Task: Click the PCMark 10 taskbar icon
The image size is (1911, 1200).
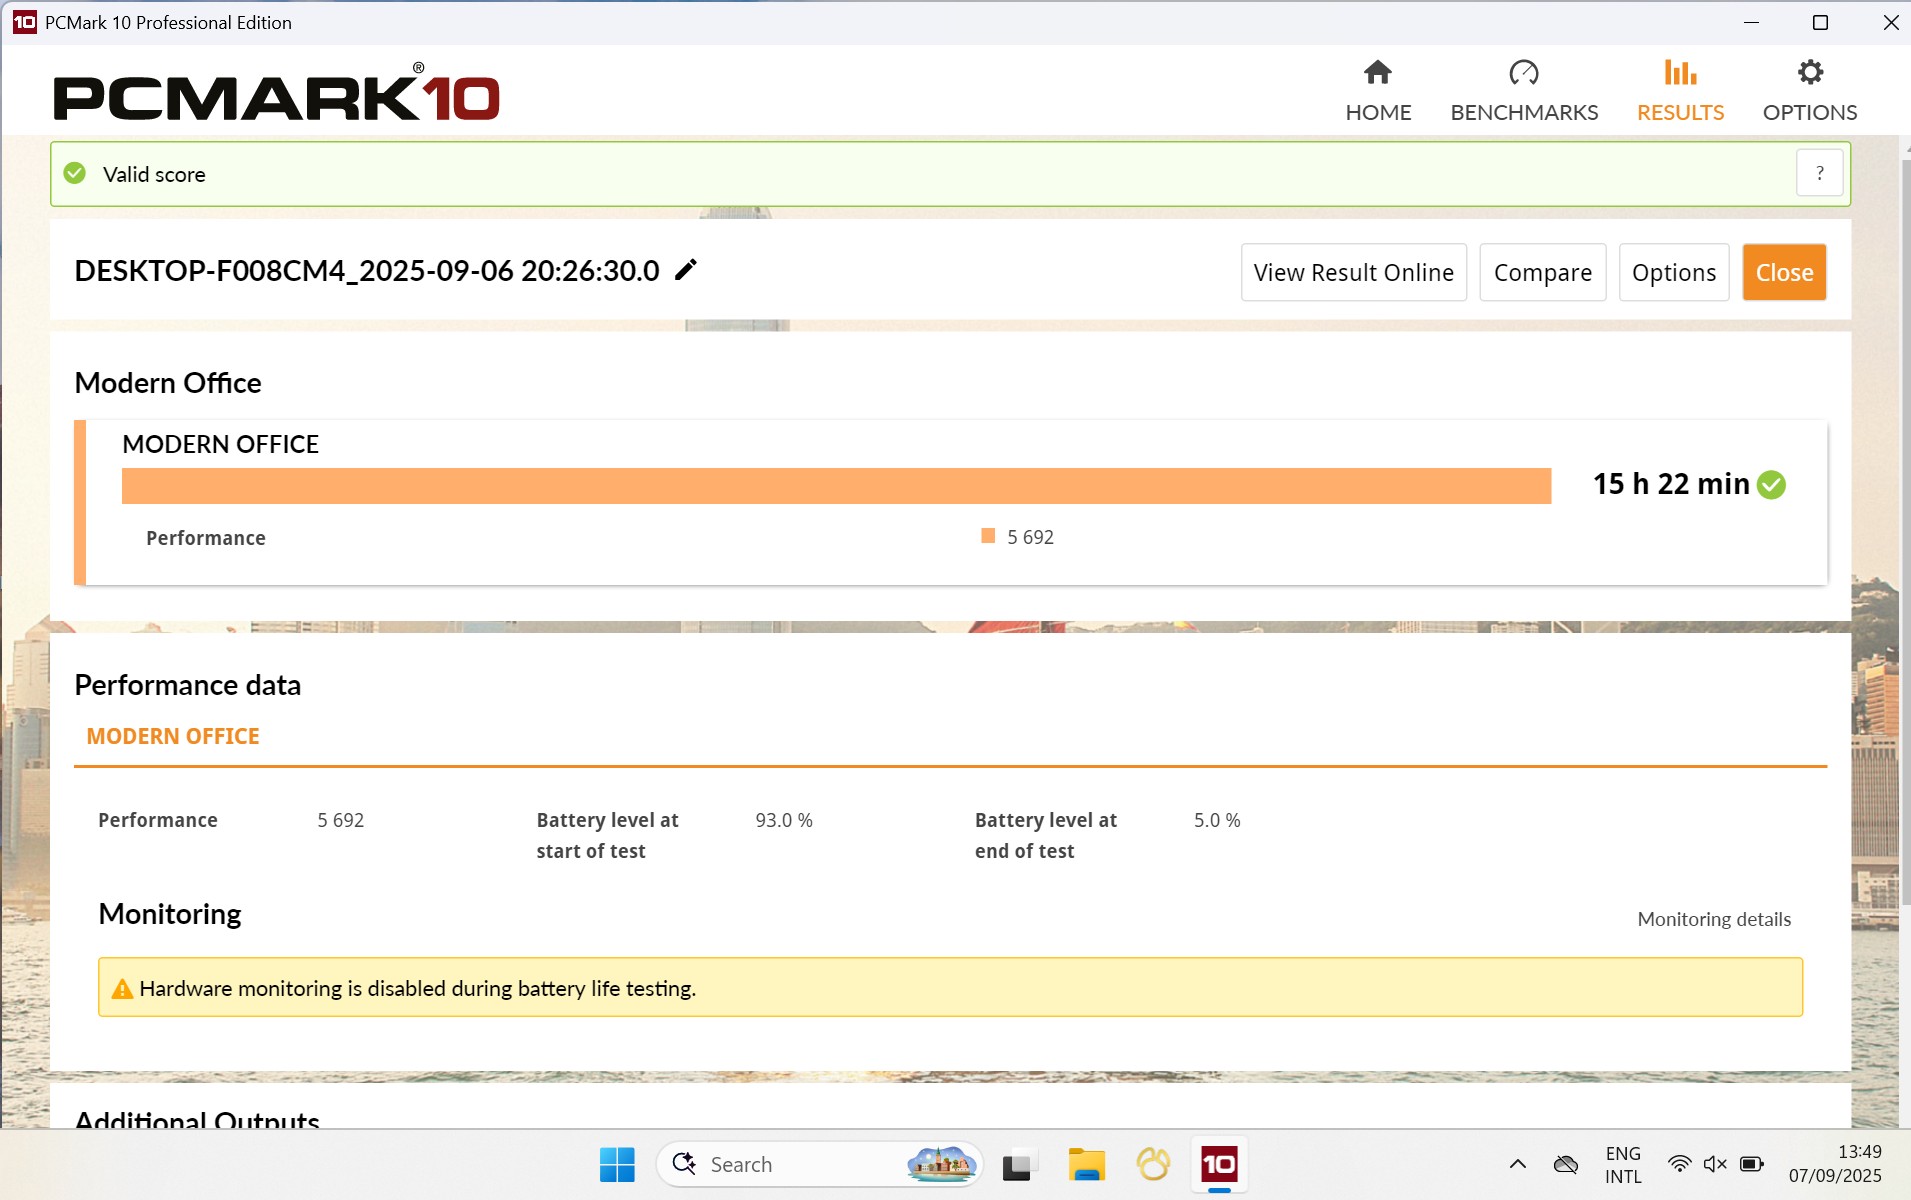Action: [x=1218, y=1165]
